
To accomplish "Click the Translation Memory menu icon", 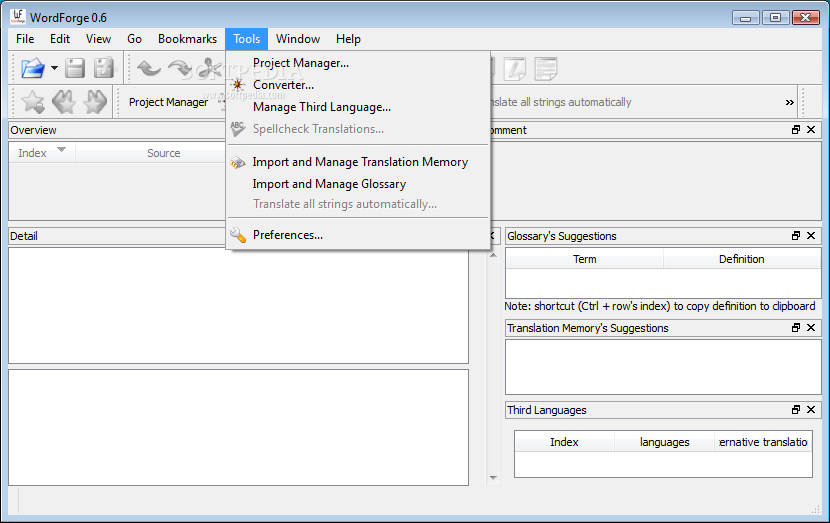I will click(x=238, y=163).
